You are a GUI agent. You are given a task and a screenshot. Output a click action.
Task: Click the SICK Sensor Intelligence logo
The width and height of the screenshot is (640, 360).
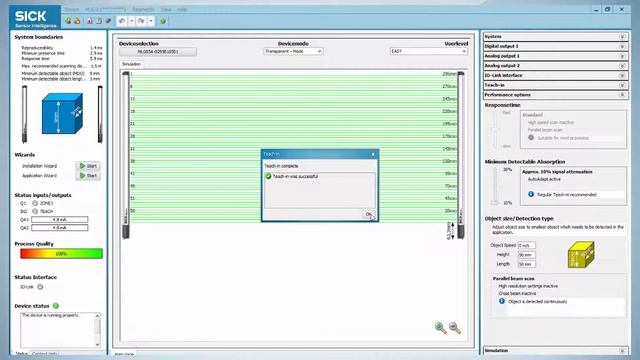[x=35, y=18]
